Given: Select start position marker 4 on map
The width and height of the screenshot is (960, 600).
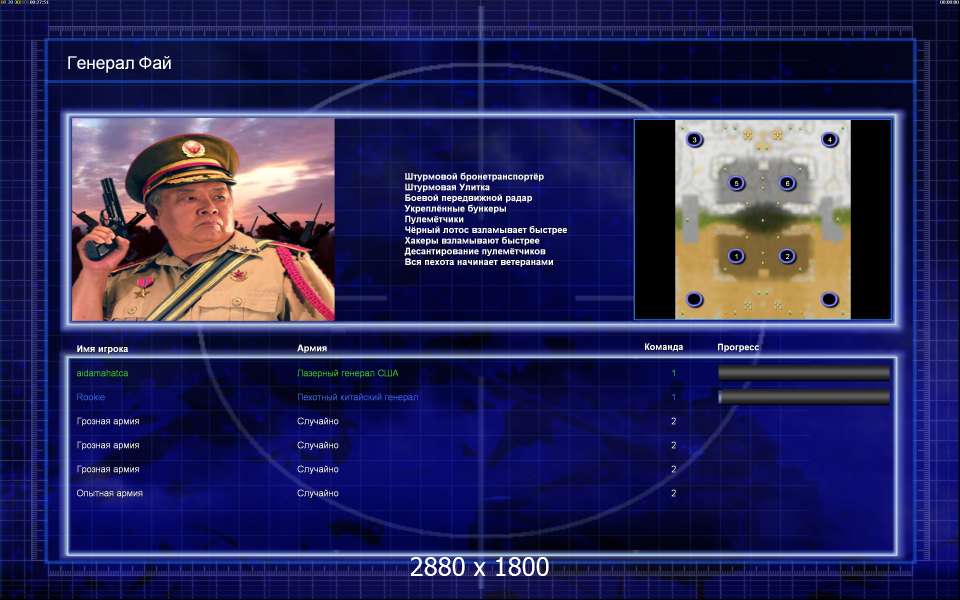Looking at the screenshot, I should [830, 140].
